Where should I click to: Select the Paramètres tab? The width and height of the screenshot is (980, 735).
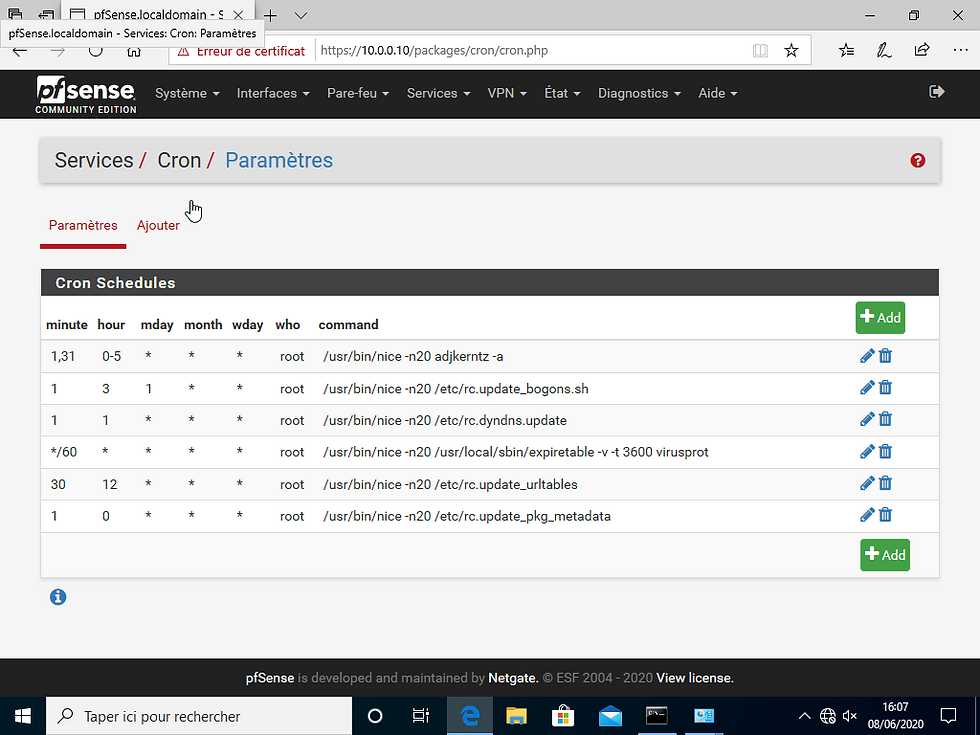coord(83,226)
